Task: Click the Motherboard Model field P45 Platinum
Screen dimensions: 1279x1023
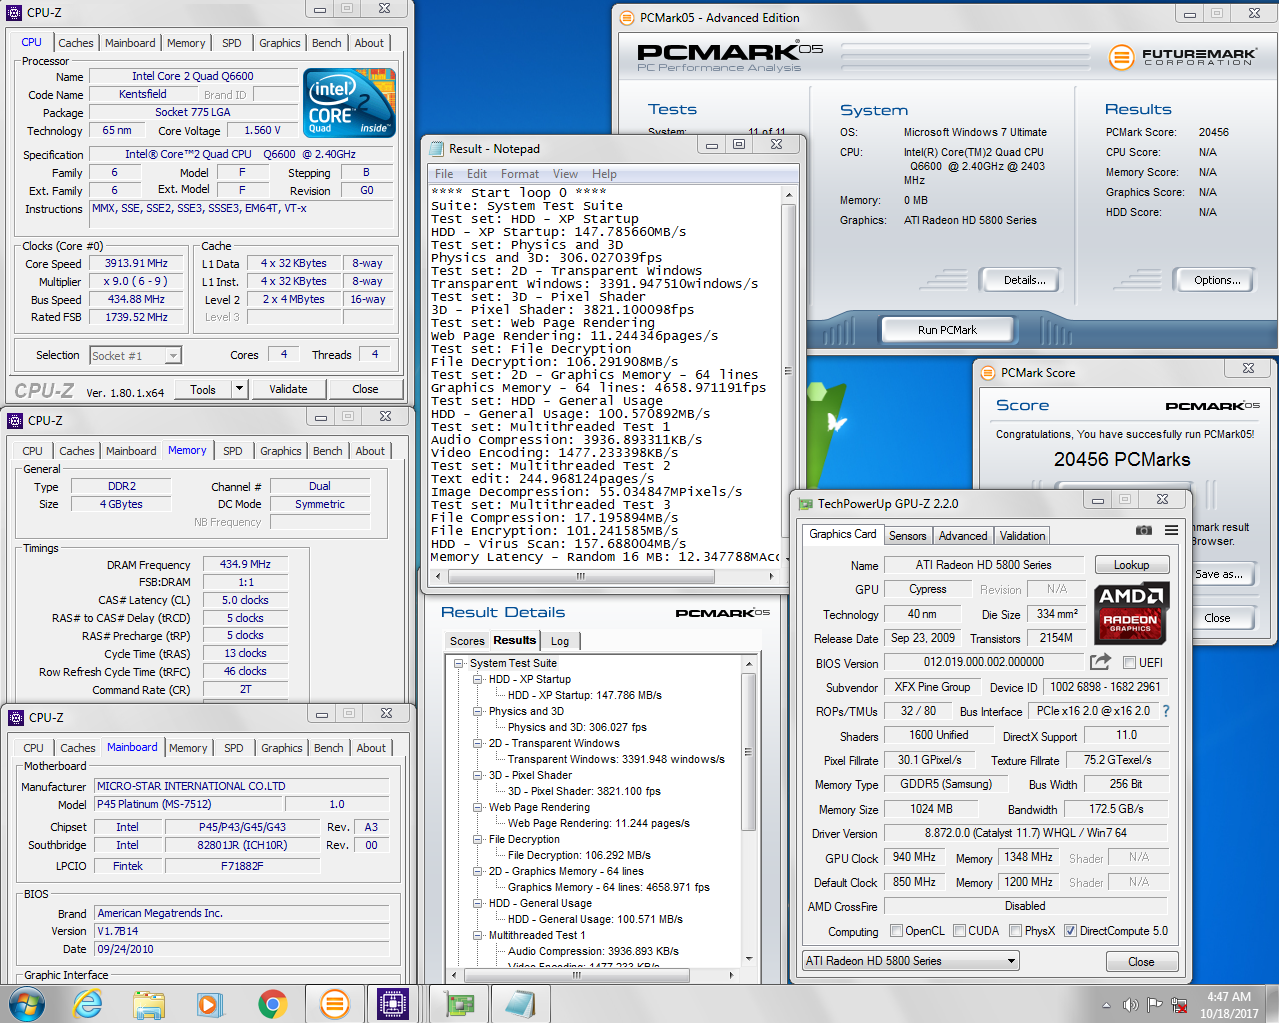Action: pyautogui.click(x=189, y=804)
